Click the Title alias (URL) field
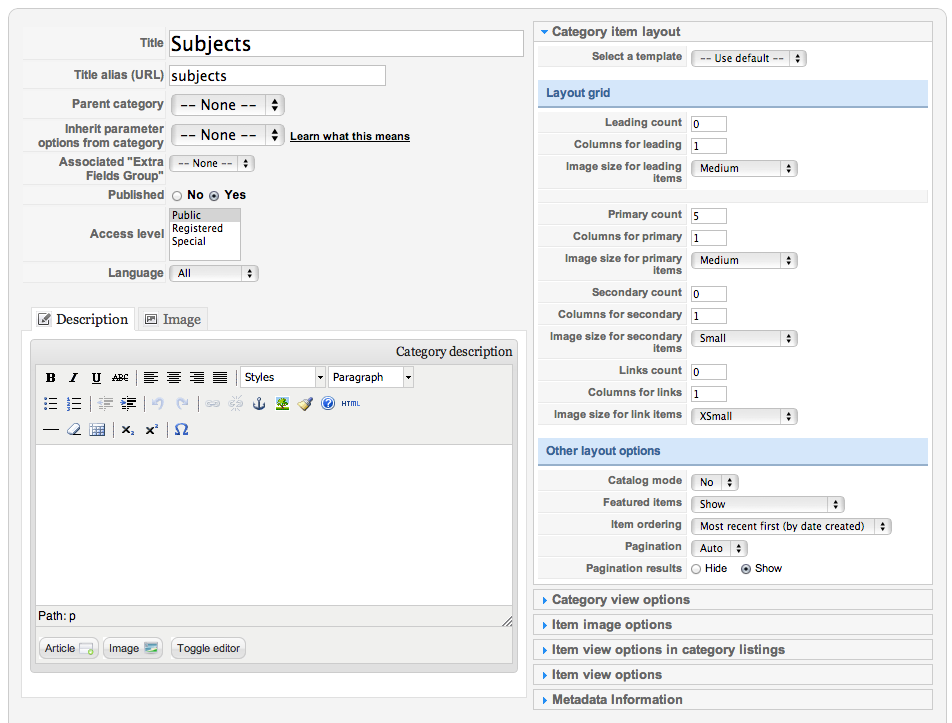This screenshot has width=952, height=723. (x=277, y=75)
